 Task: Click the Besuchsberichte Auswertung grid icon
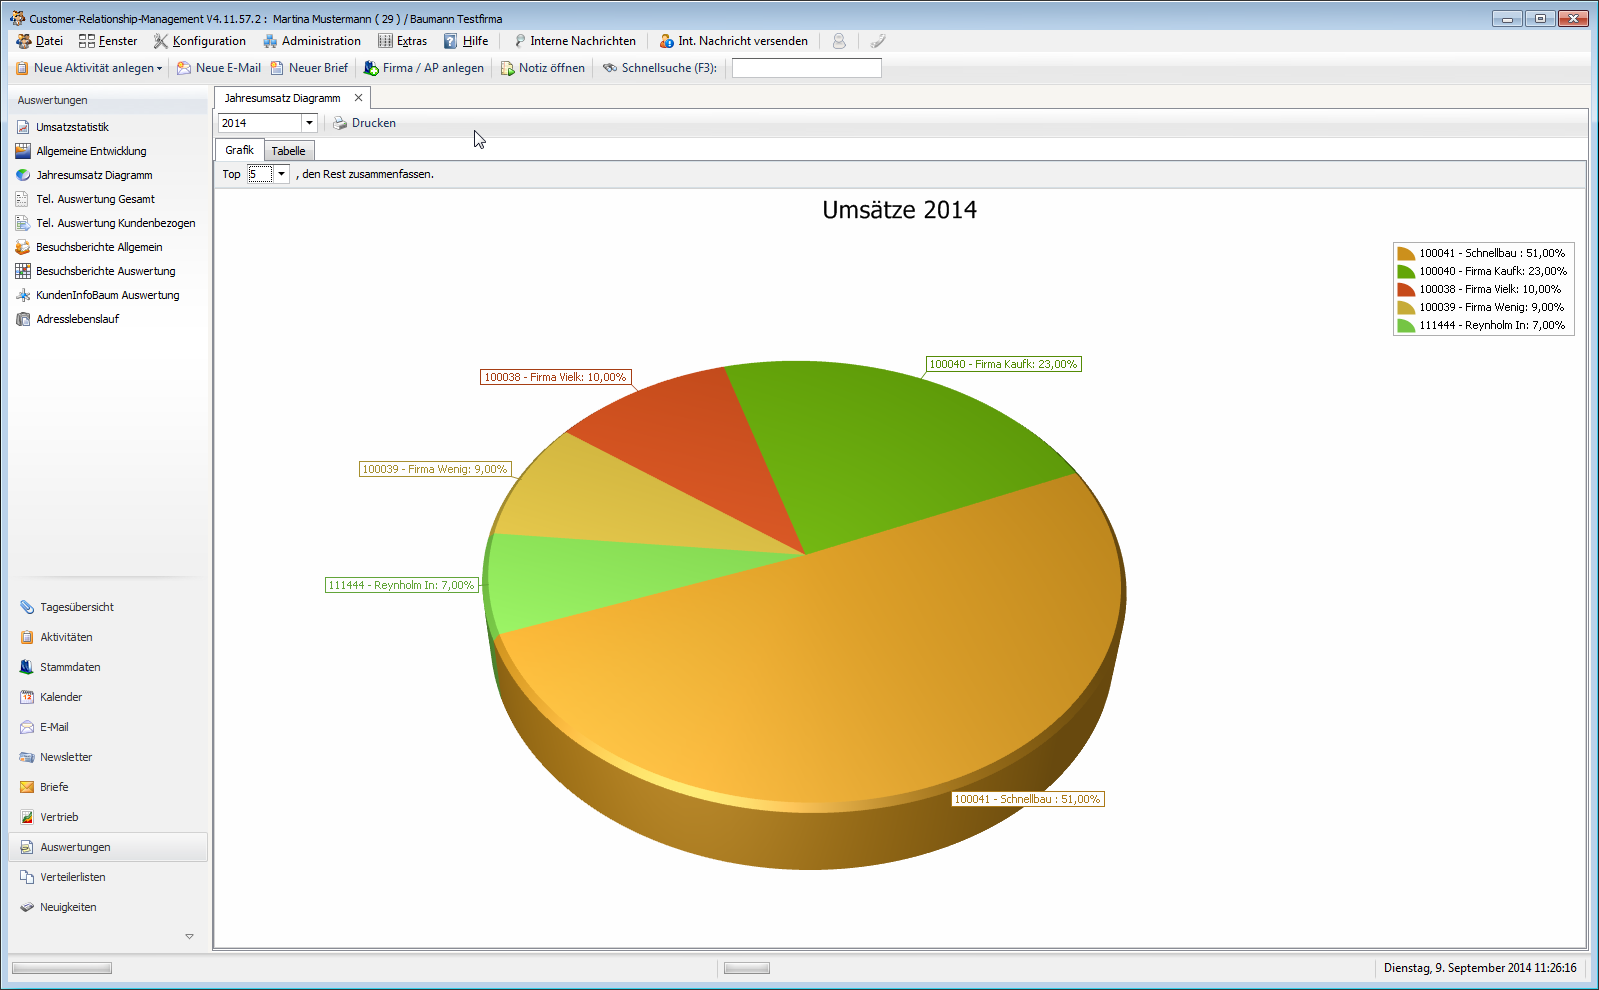click(23, 271)
